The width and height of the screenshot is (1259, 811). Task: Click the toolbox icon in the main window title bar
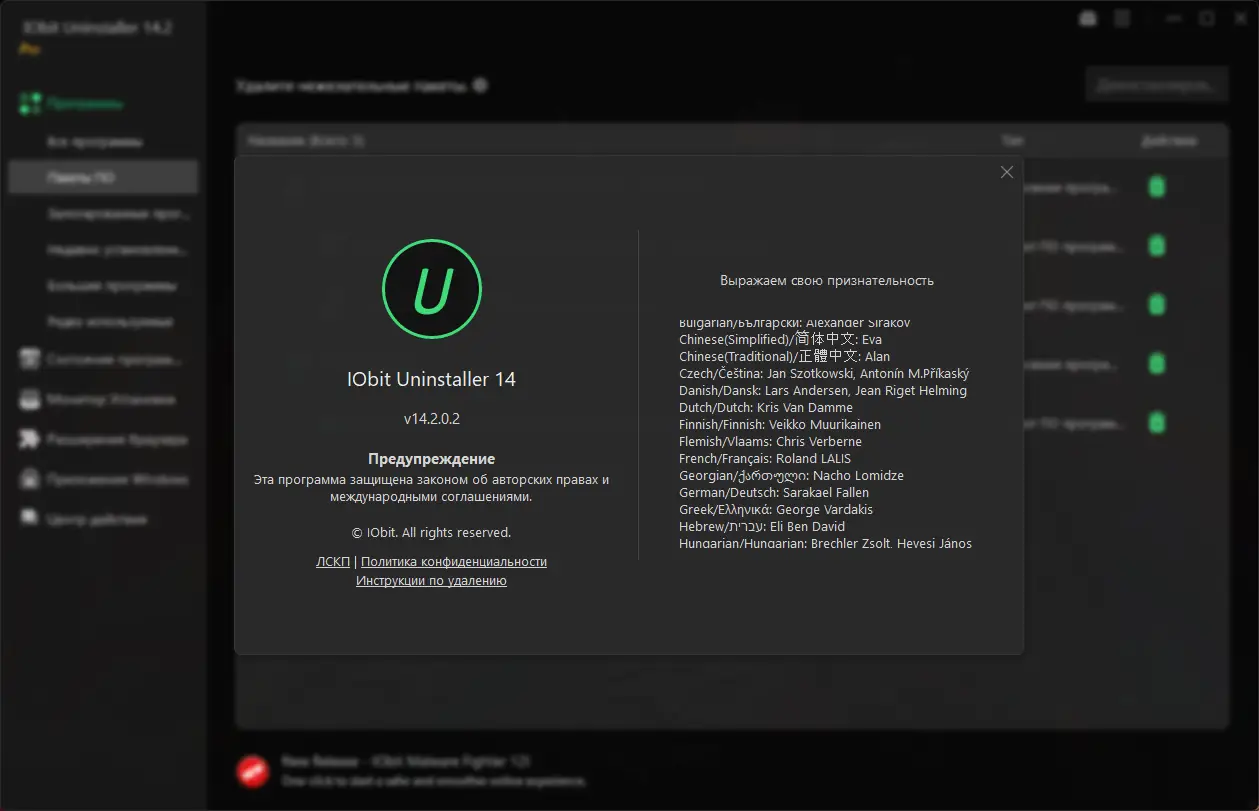click(x=1088, y=19)
